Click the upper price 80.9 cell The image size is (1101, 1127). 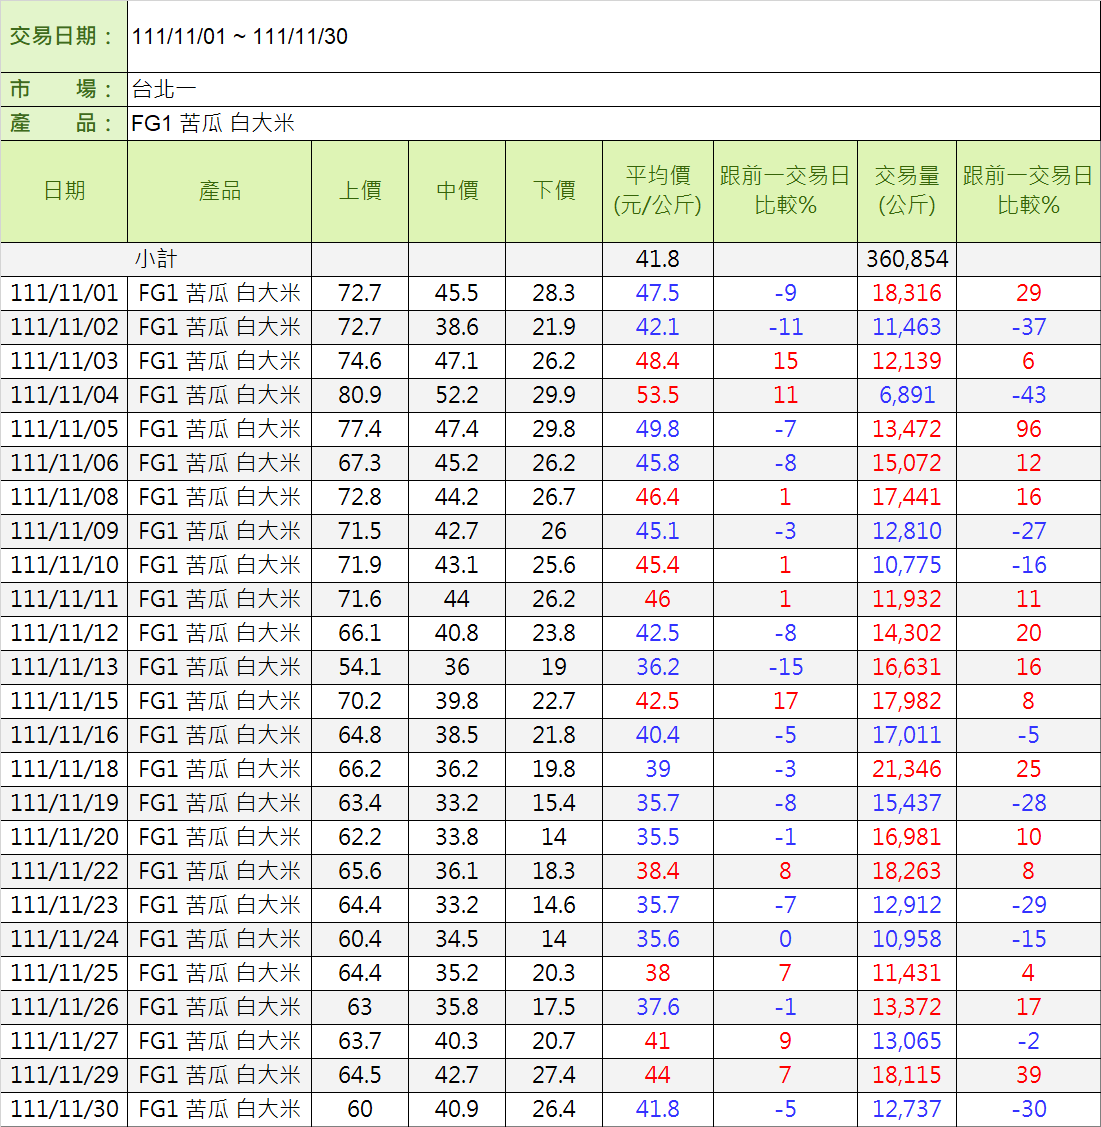point(360,395)
